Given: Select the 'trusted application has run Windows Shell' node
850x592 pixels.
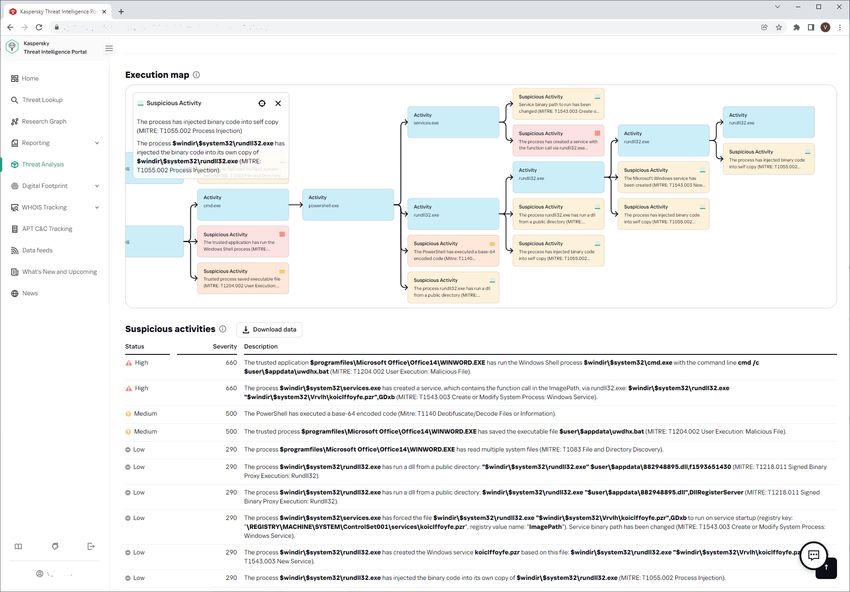Looking at the screenshot, I should [x=243, y=241].
